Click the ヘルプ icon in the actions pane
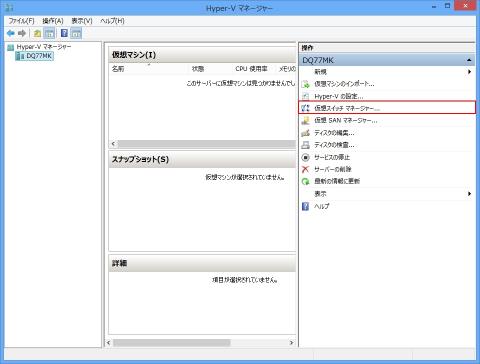The height and width of the screenshot is (364, 480). 305,206
